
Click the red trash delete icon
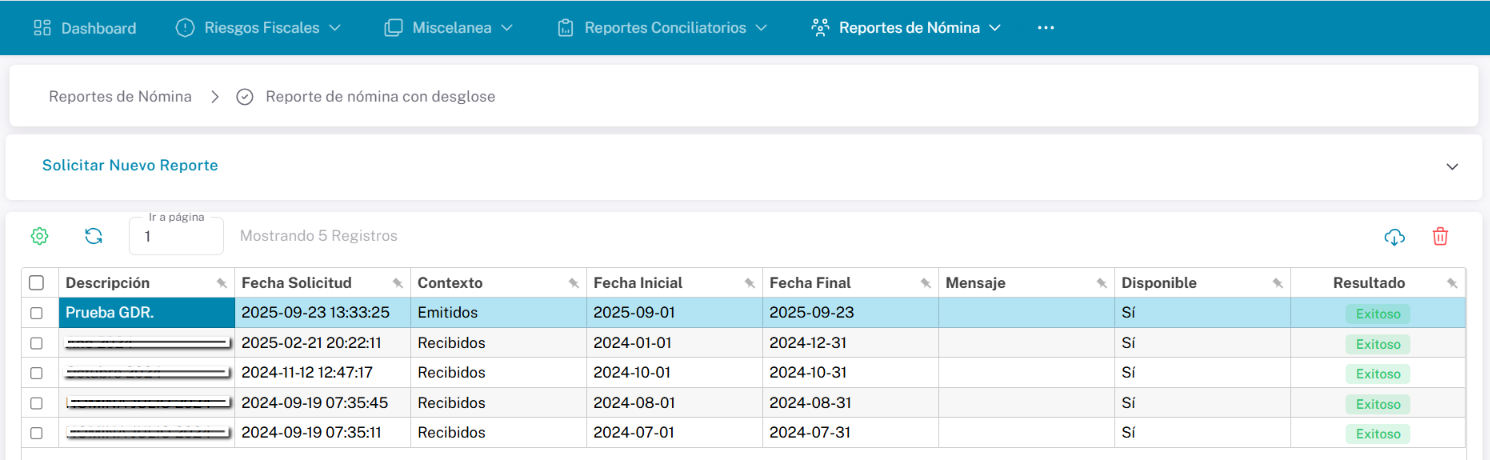pos(1440,237)
